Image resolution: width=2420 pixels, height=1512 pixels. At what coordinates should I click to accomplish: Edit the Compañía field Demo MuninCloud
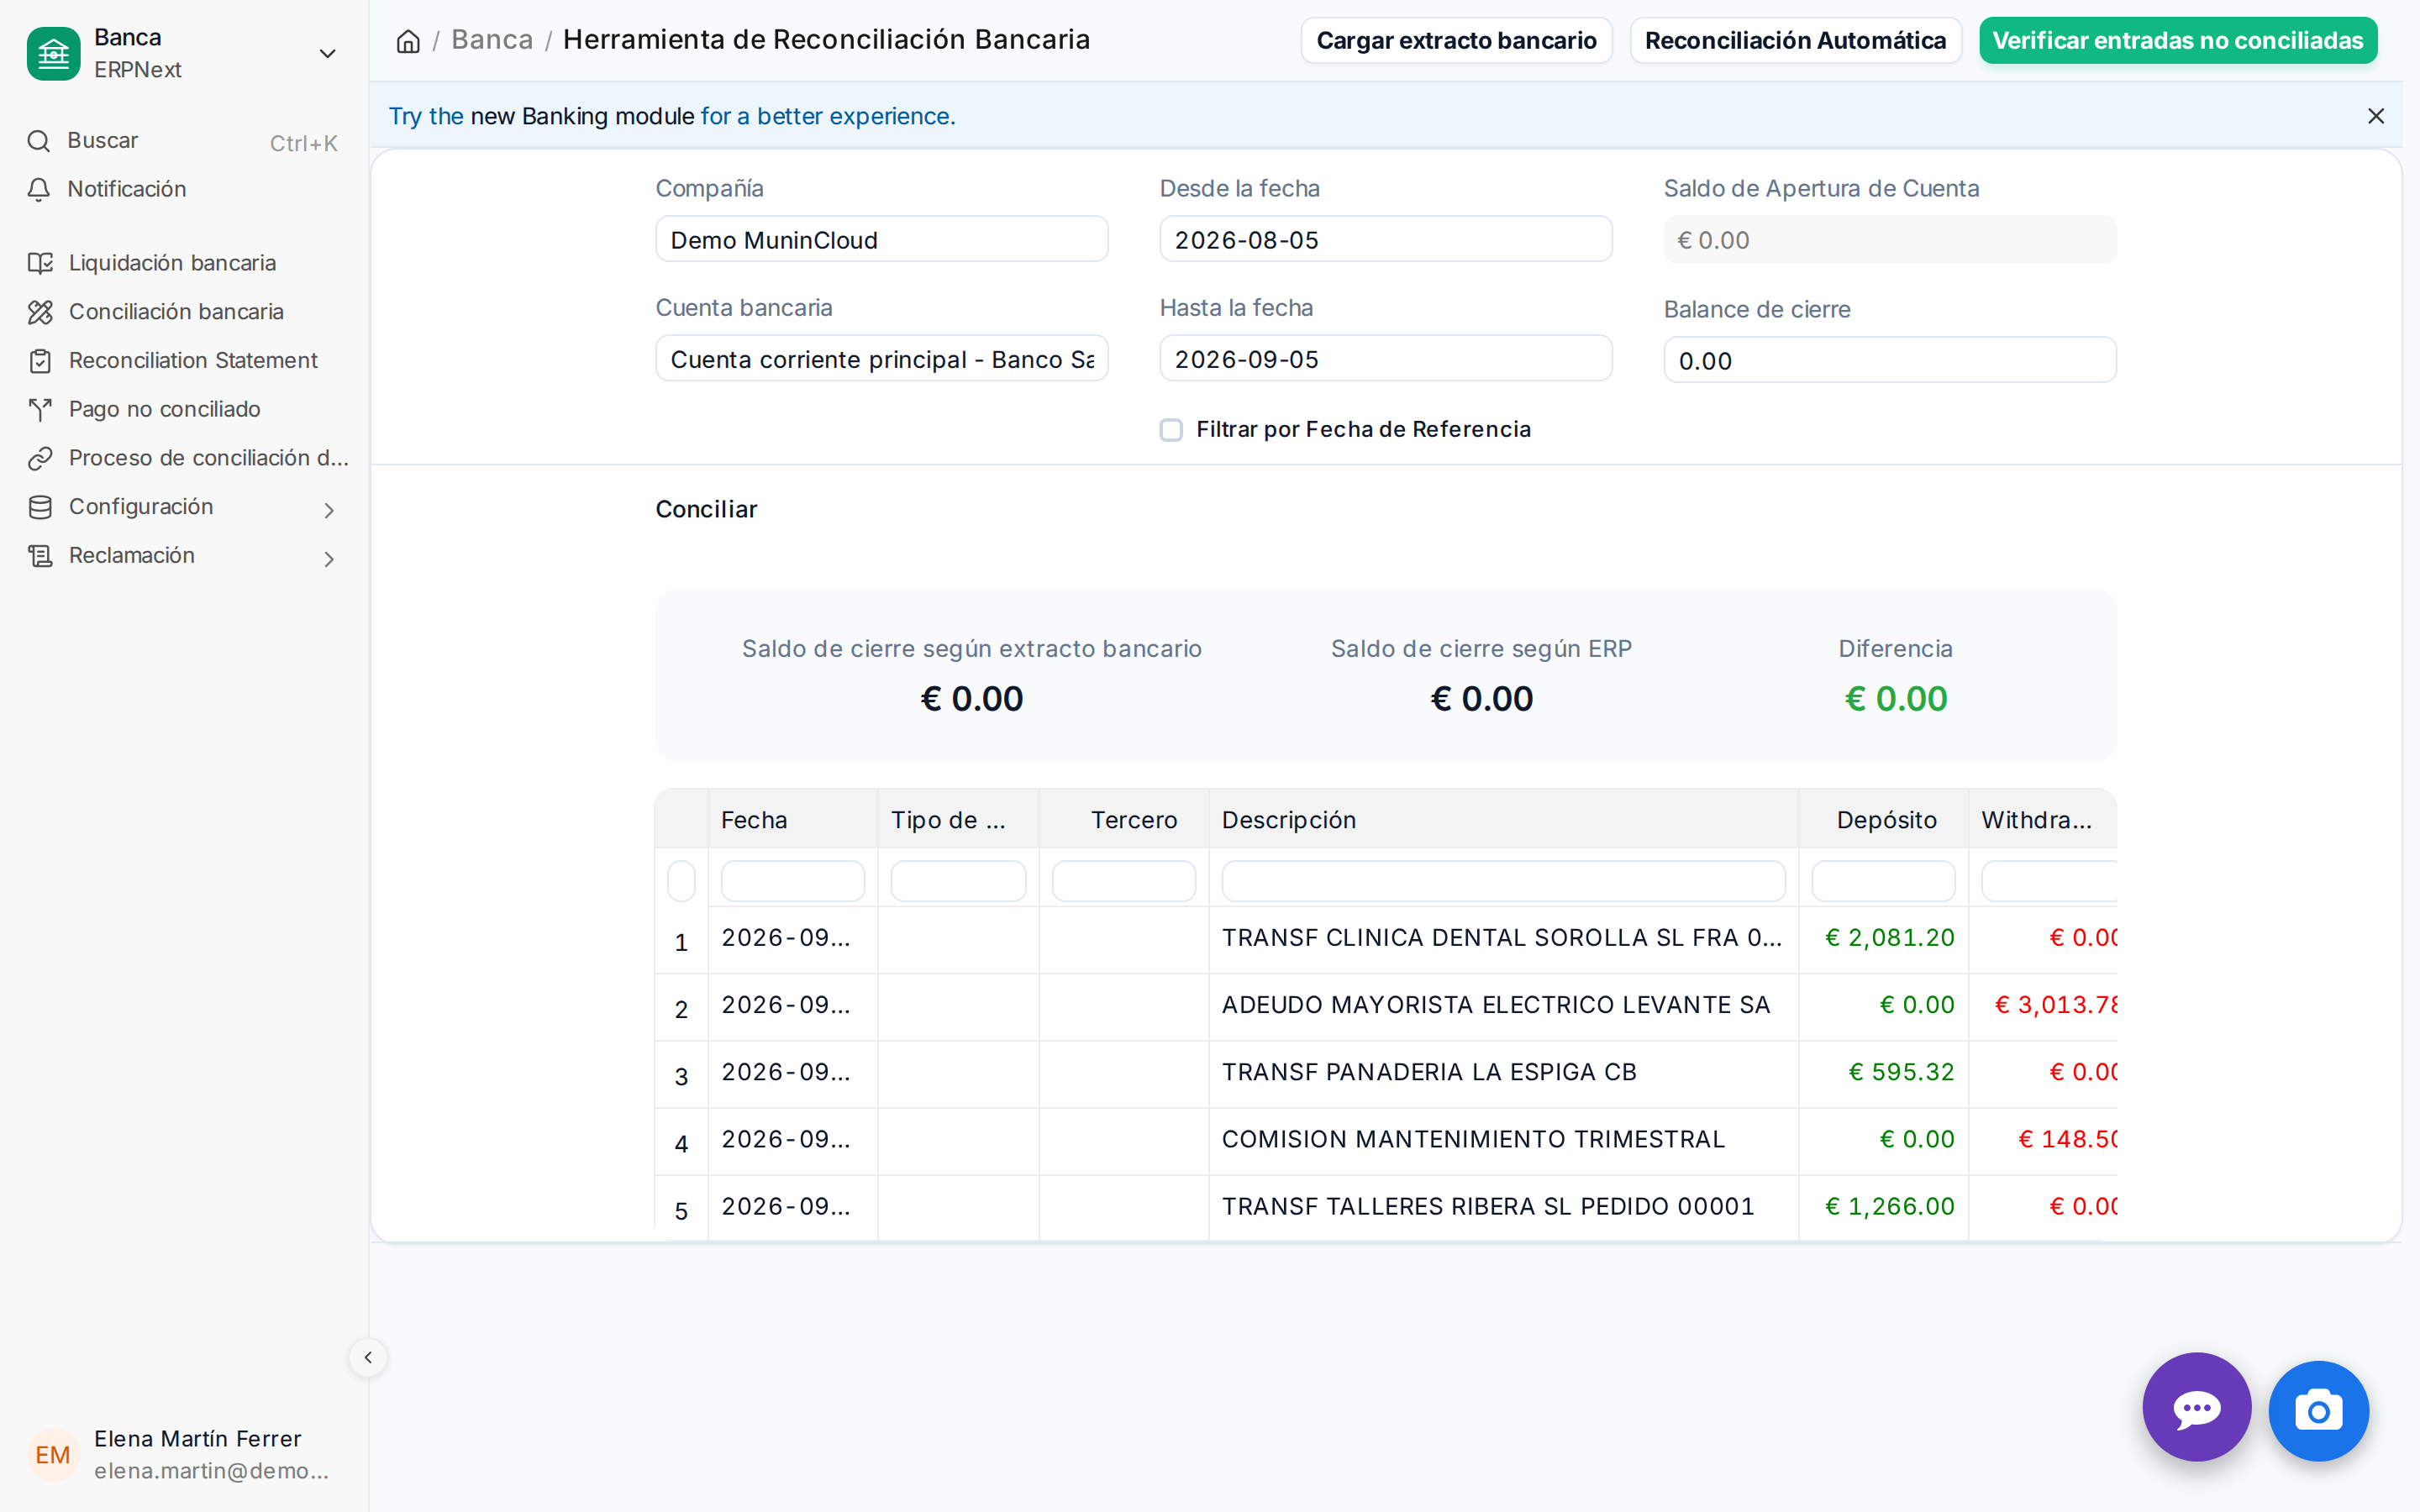881,240
